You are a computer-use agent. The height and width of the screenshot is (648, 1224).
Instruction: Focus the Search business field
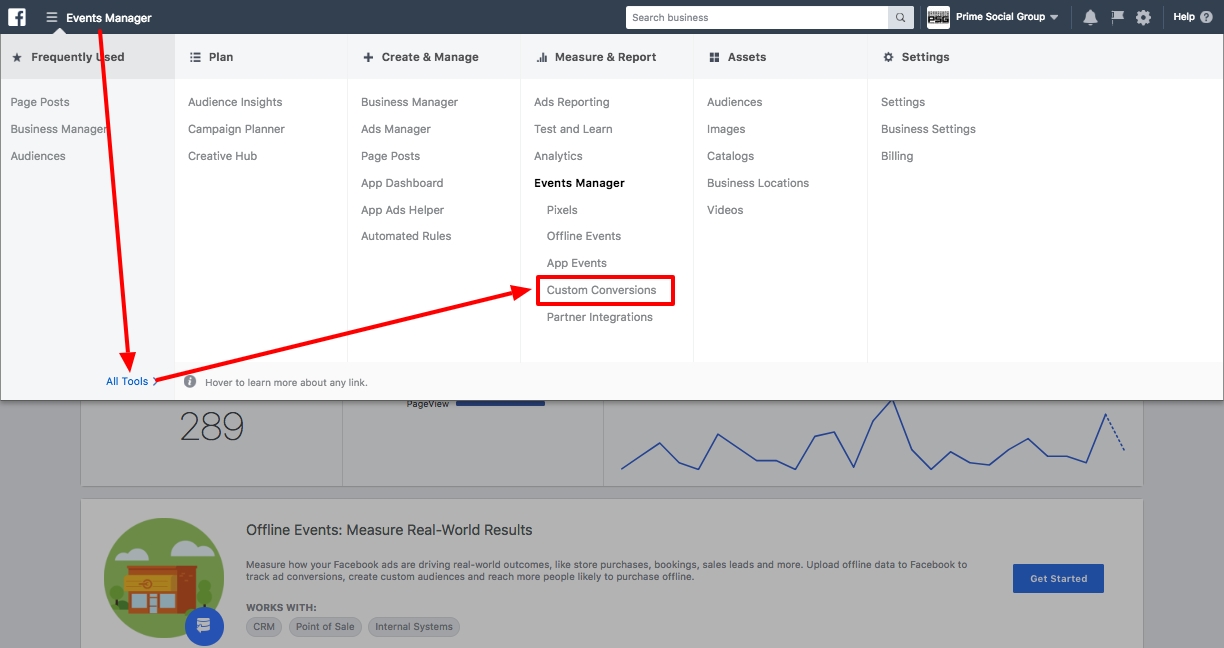(757, 17)
